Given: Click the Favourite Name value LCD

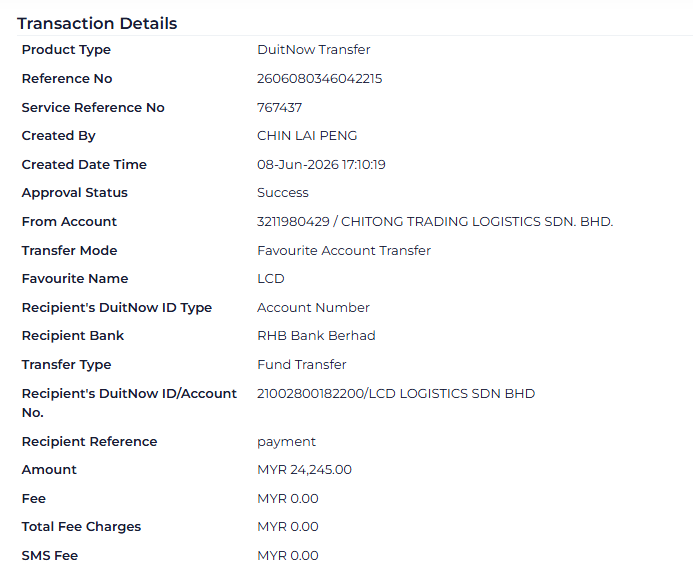Looking at the screenshot, I should click(x=271, y=279).
